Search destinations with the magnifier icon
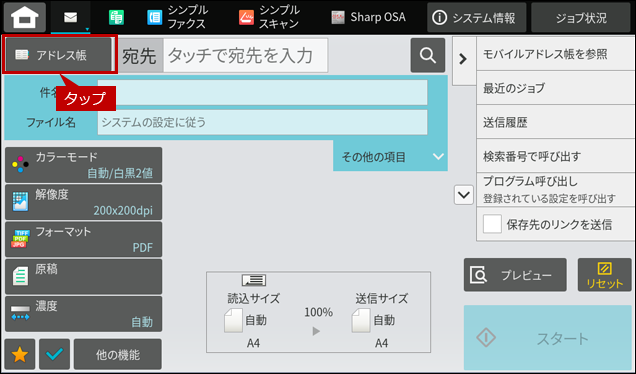 (428, 55)
